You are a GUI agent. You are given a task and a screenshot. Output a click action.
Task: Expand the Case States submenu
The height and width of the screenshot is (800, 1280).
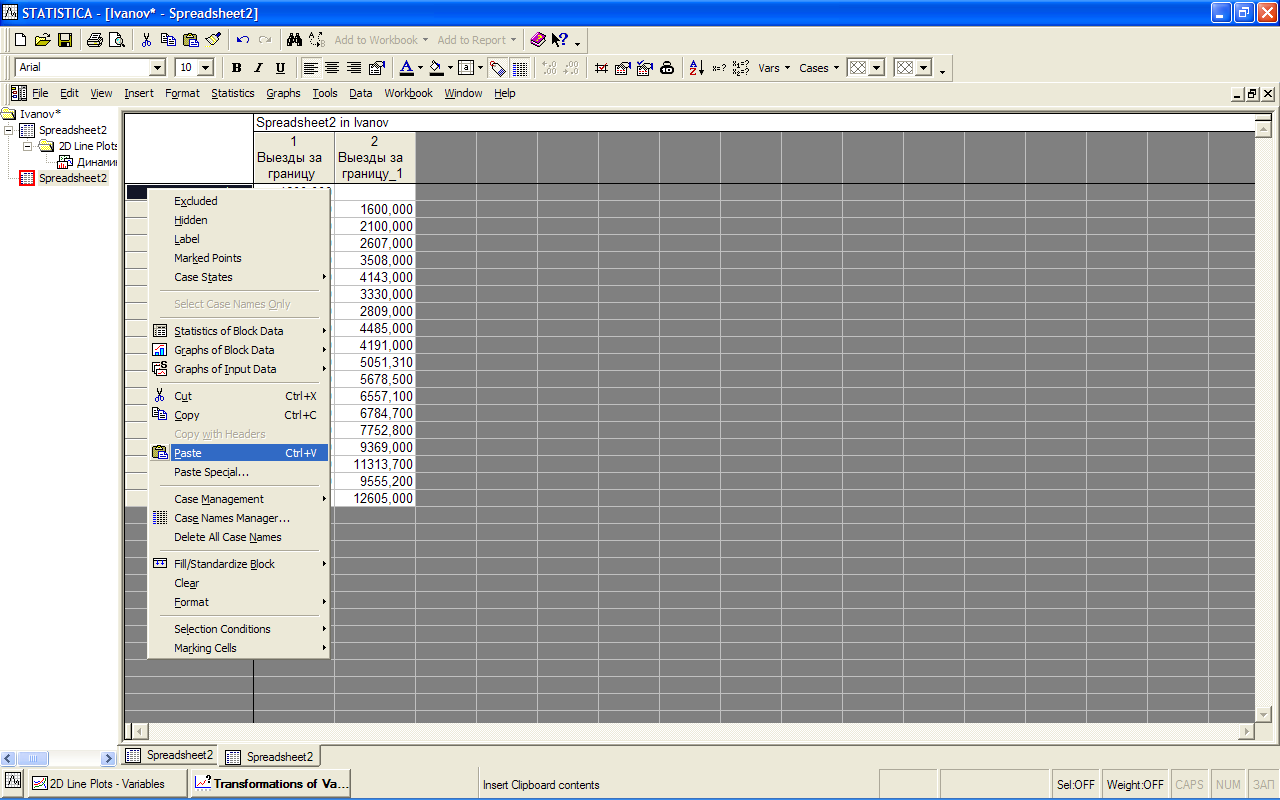[x=238, y=277]
